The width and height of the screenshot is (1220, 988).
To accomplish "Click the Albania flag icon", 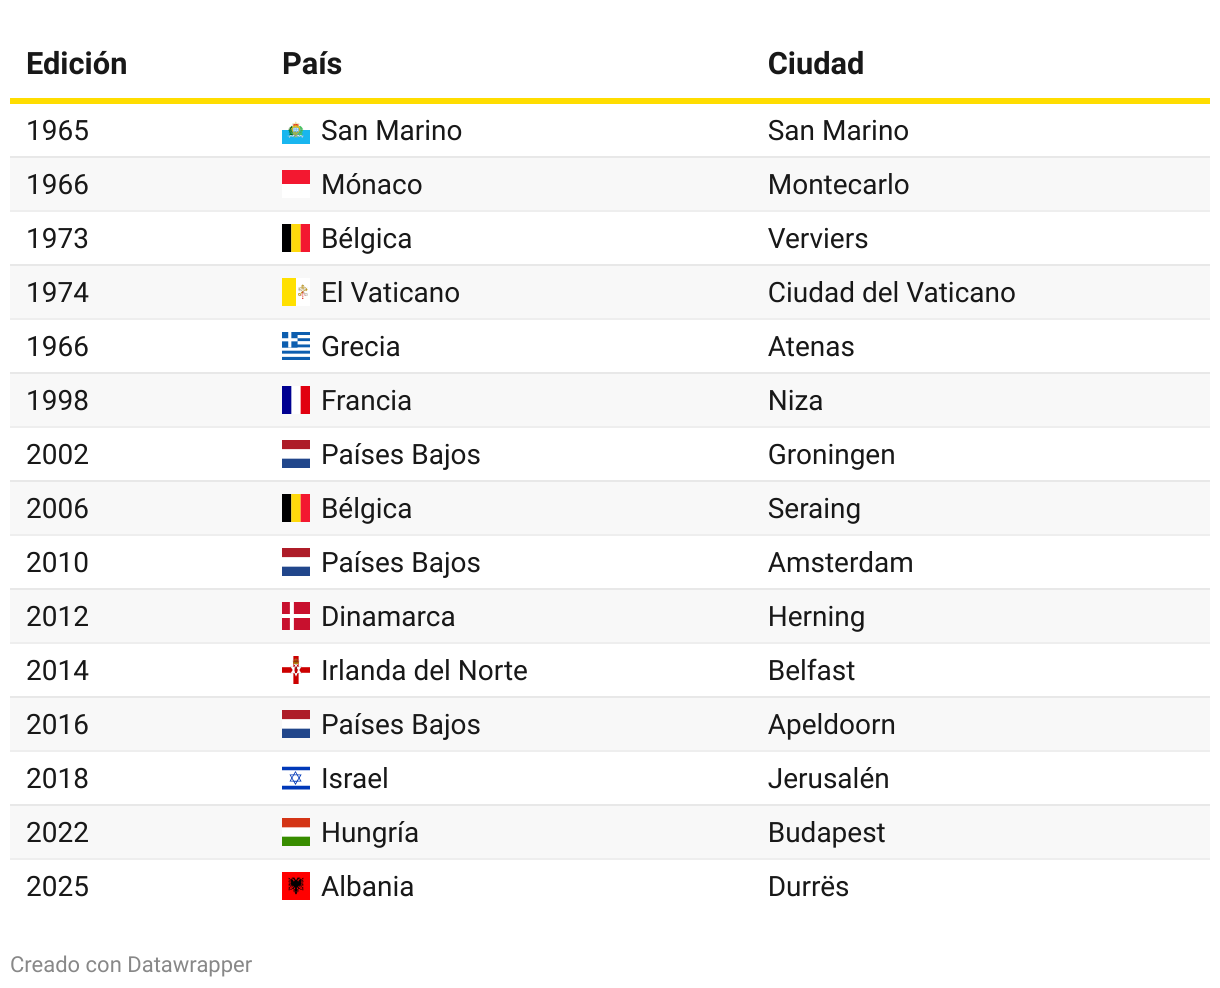I will click(296, 887).
